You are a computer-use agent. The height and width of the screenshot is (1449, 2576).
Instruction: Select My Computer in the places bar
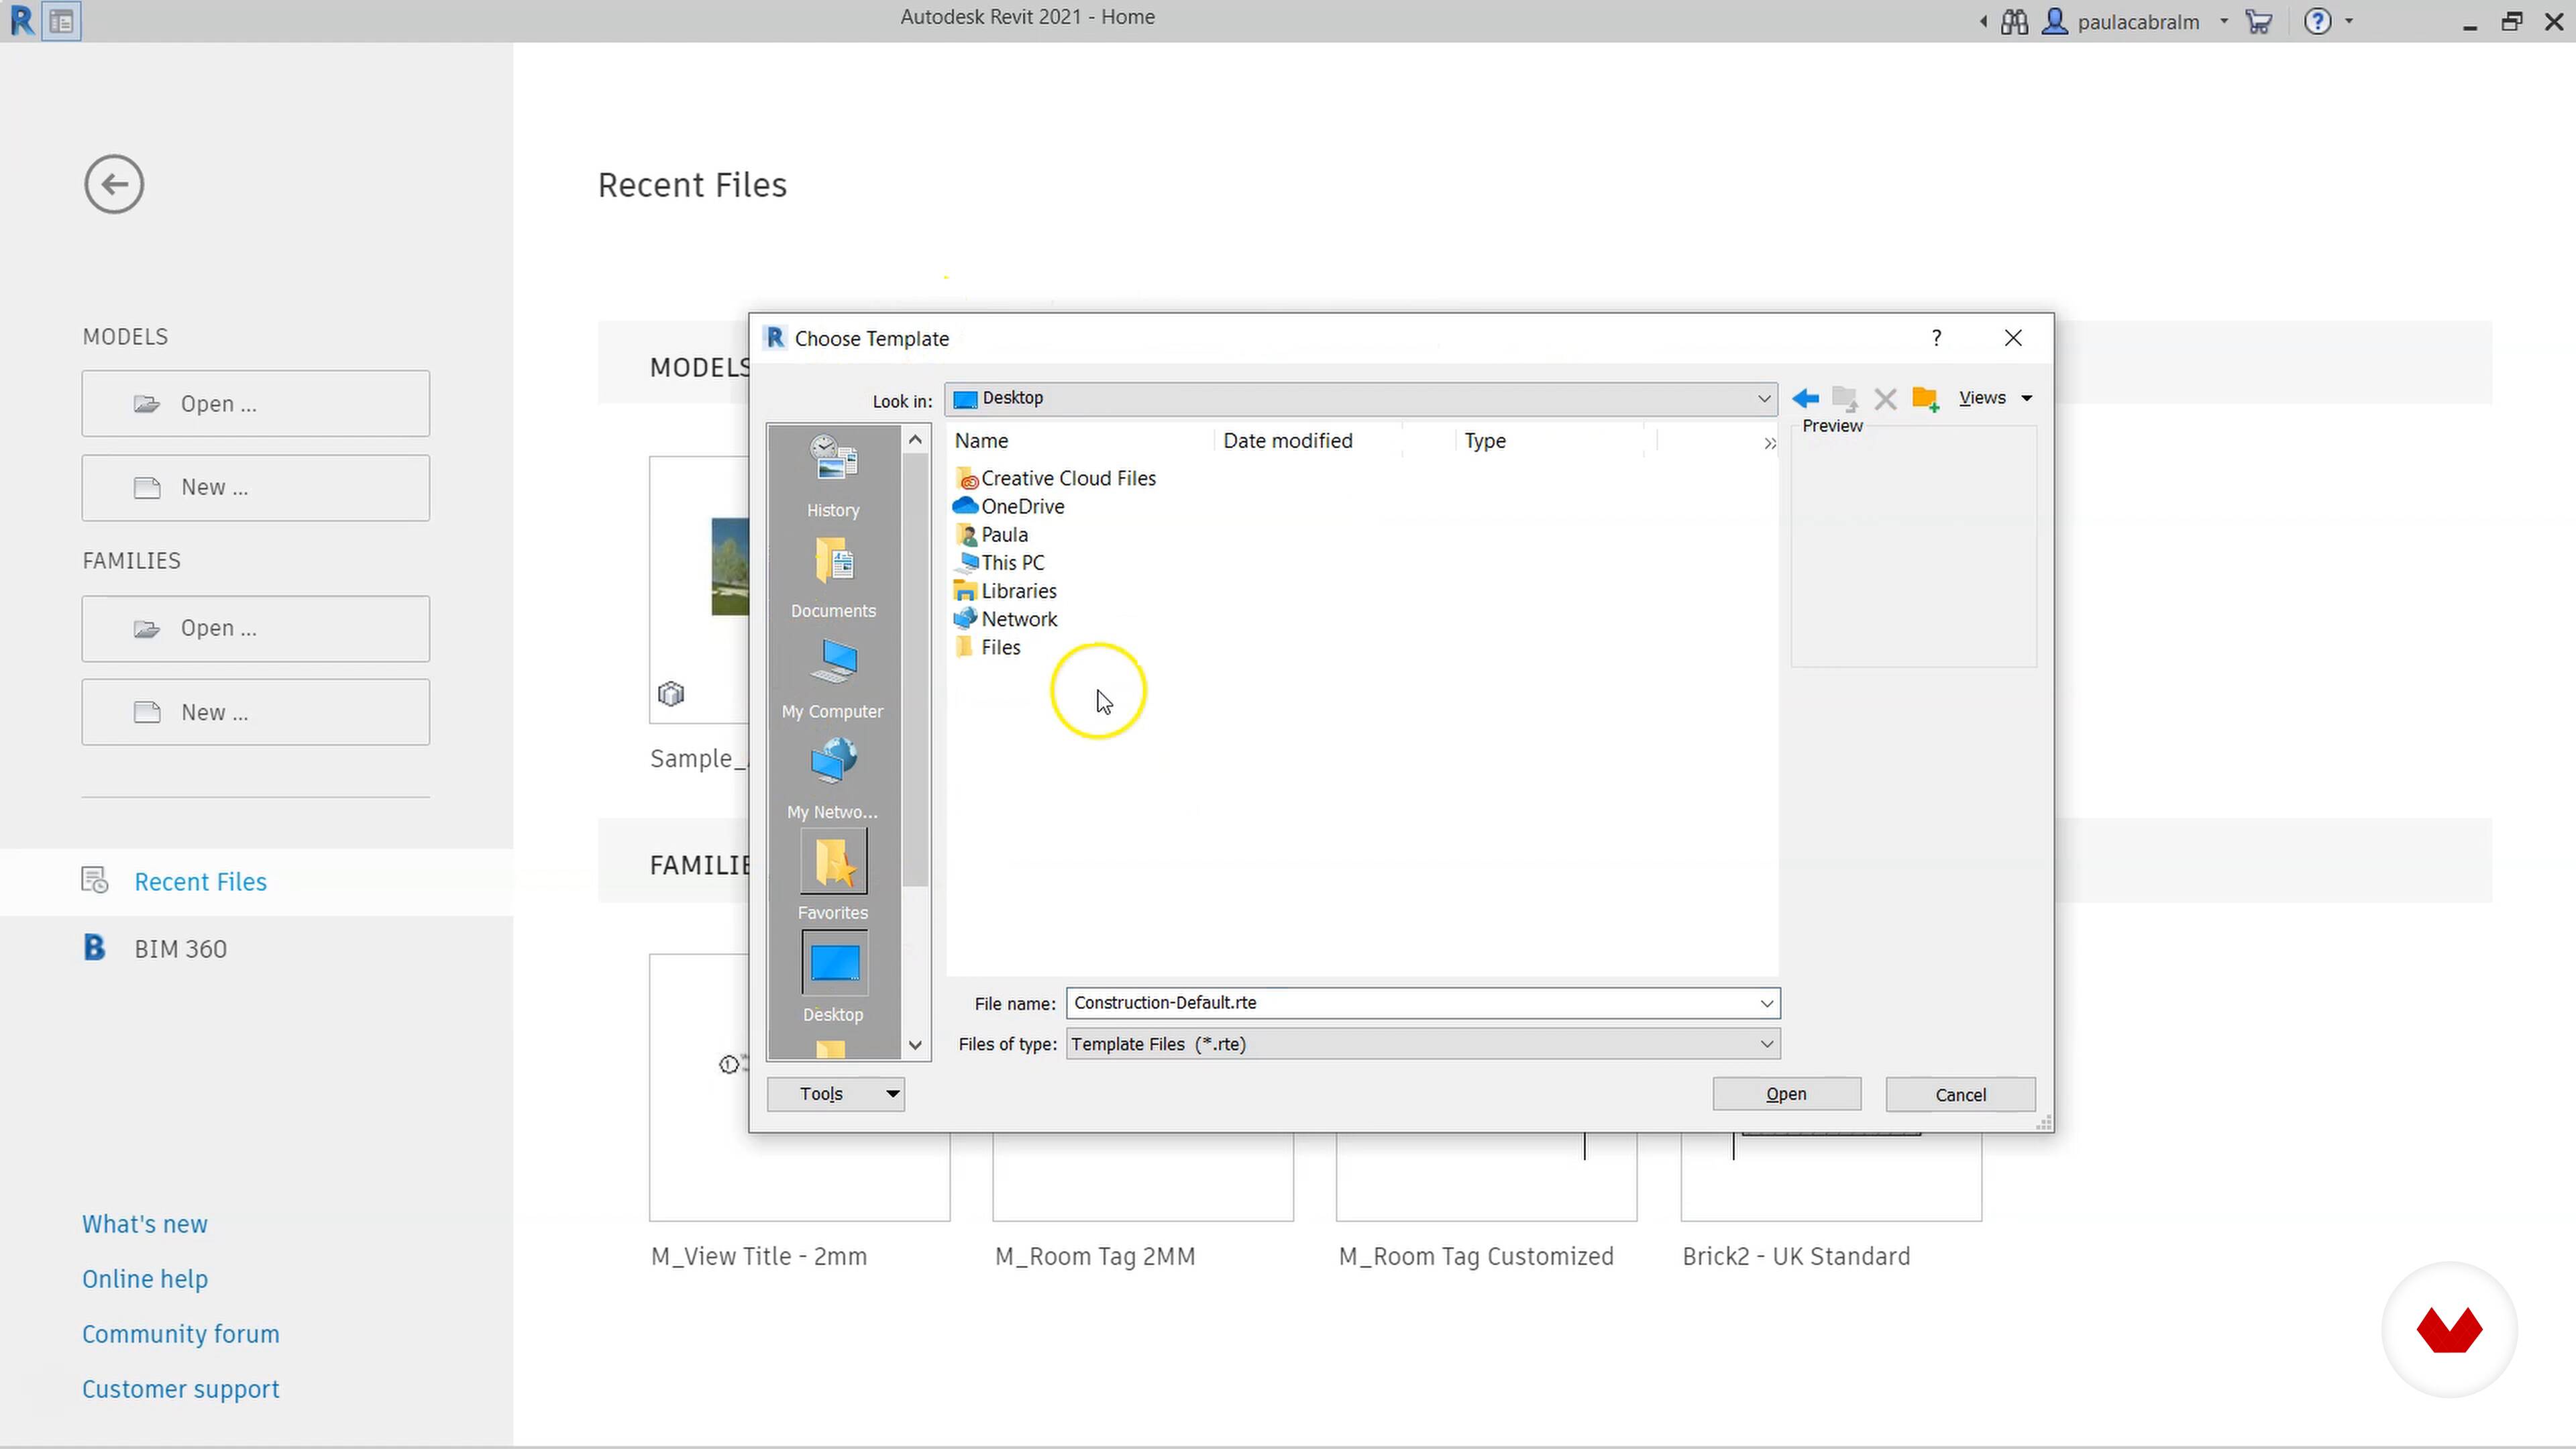tap(833, 679)
